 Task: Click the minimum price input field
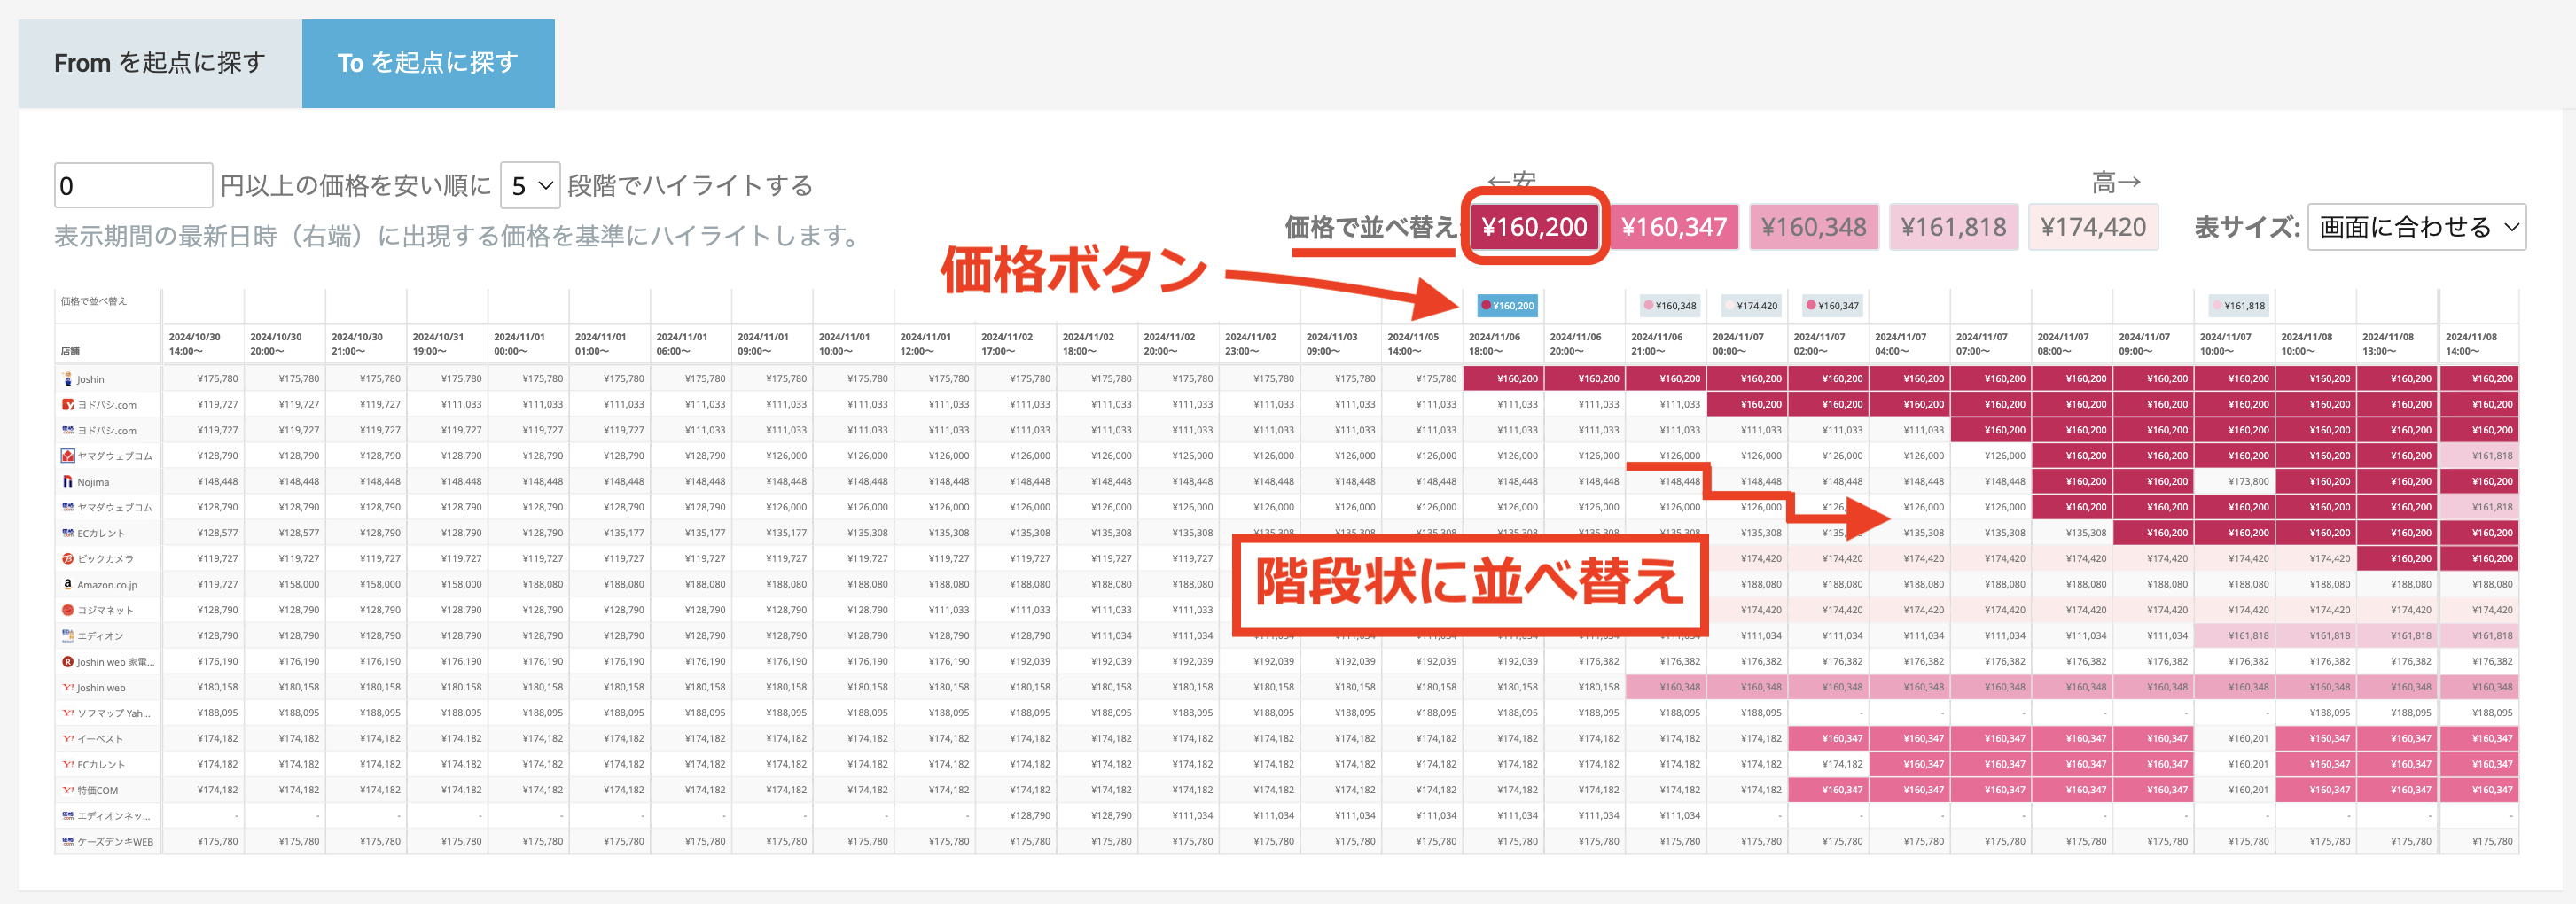(133, 186)
